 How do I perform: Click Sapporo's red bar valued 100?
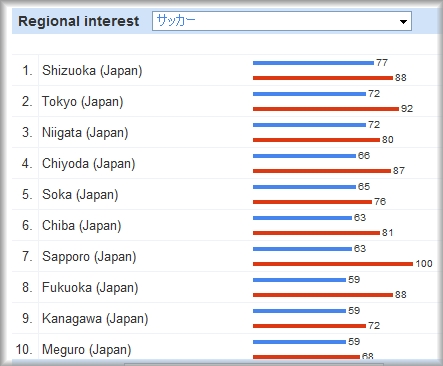tap(333, 264)
